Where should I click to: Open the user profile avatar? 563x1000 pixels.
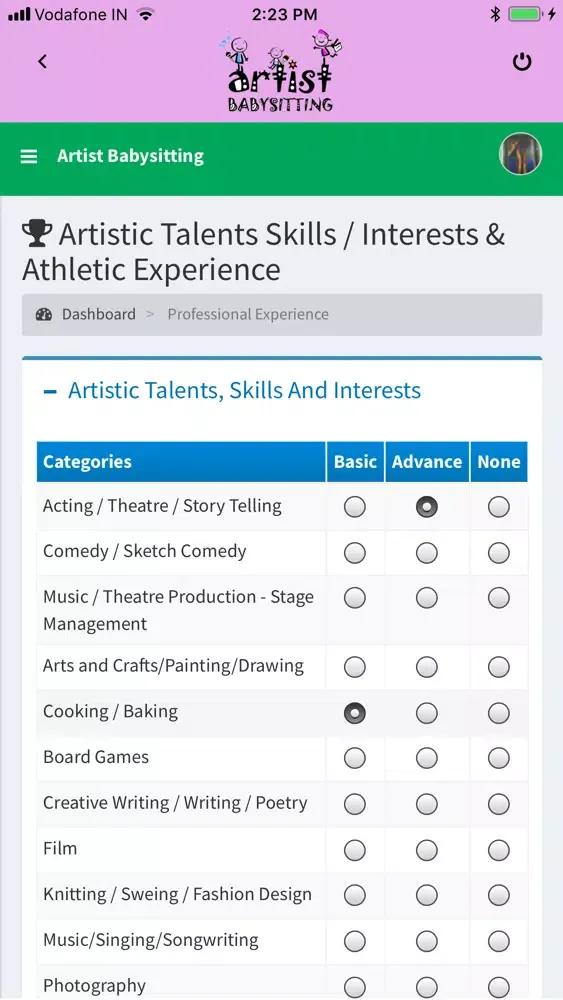pyautogui.click(x=521, y=154)
